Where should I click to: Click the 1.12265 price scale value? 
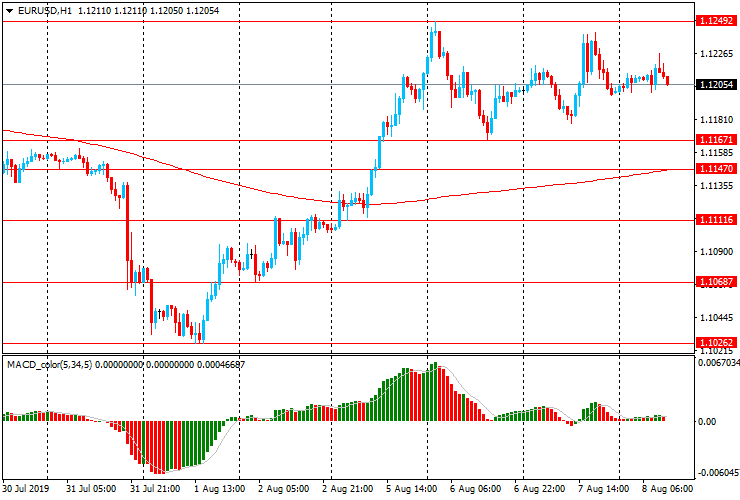(x=717, y=54)
